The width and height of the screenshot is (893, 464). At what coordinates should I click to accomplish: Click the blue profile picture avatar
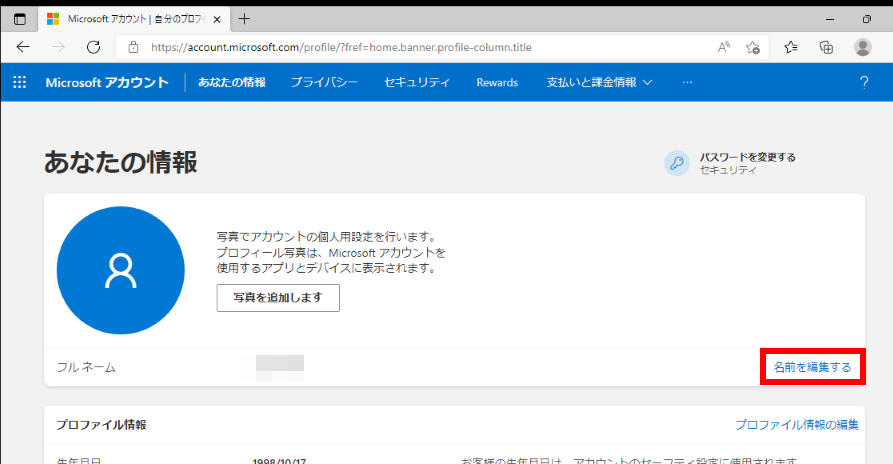pos(121,270)
